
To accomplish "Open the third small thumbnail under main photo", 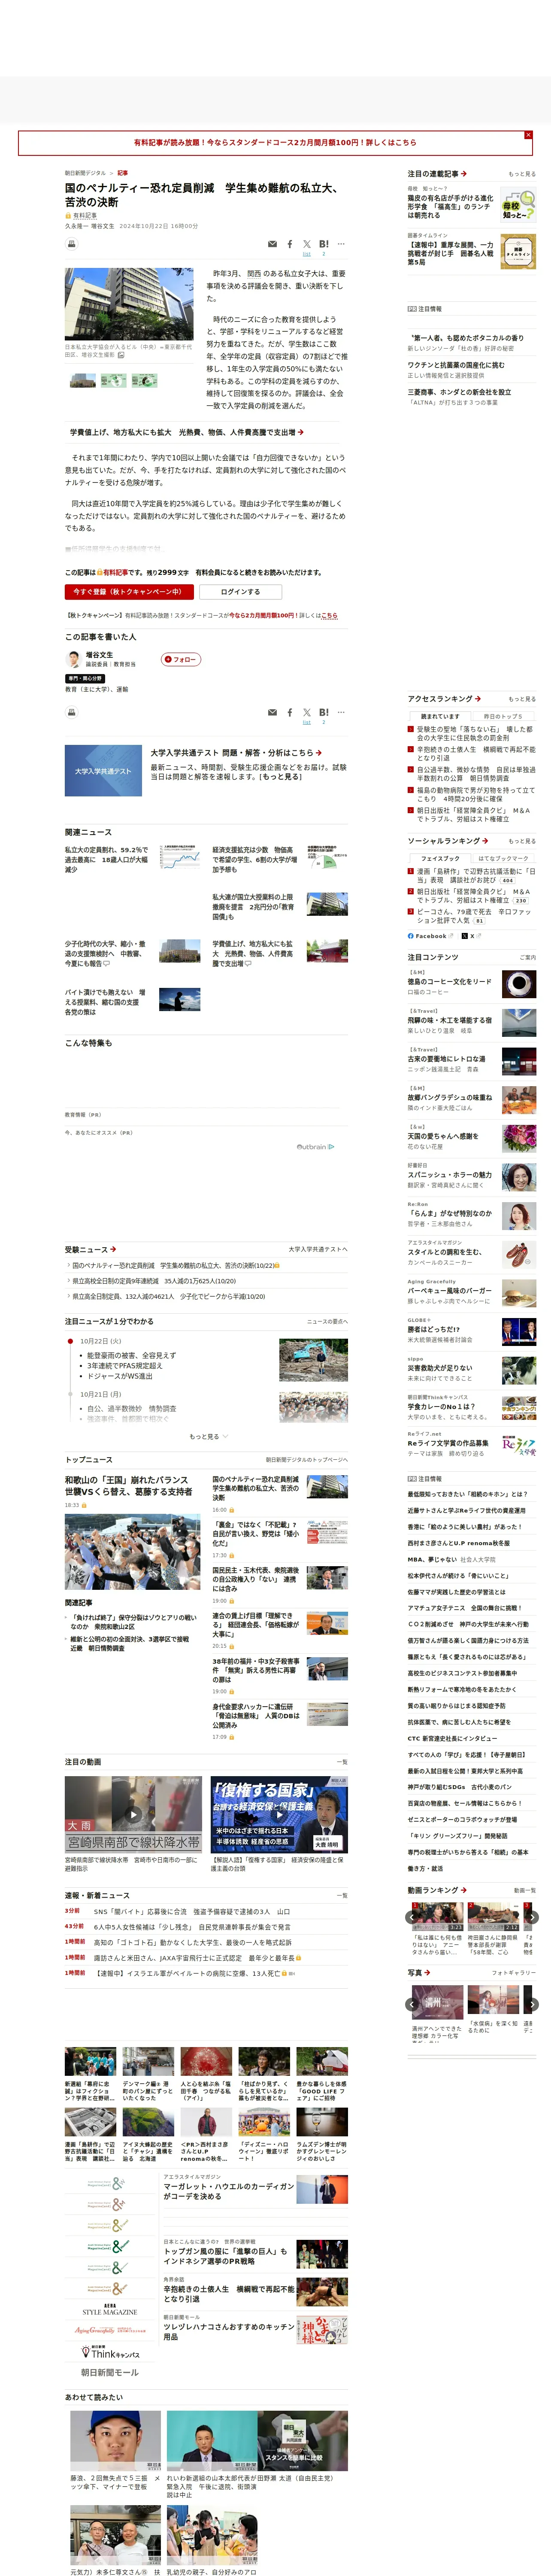I will [x=145, y=381].
